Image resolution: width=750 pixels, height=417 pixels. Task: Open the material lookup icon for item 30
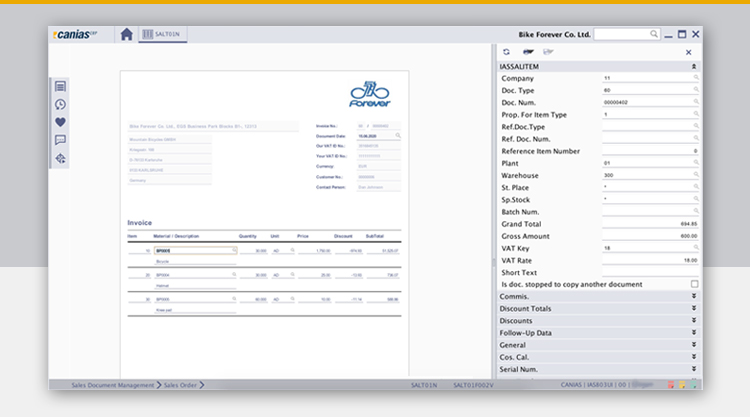[x=234, y=298]
